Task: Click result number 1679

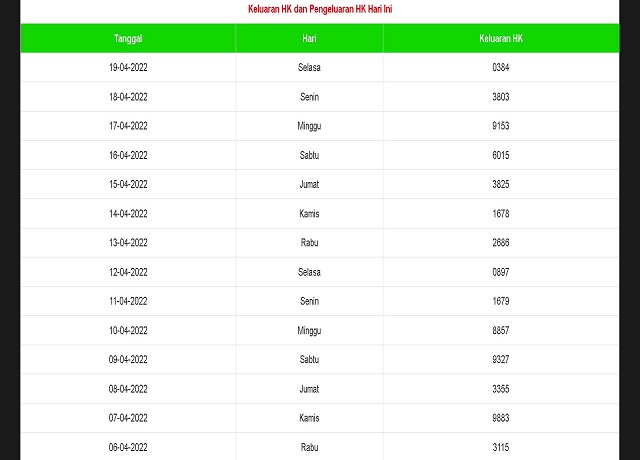Action: tap(501, 301)
